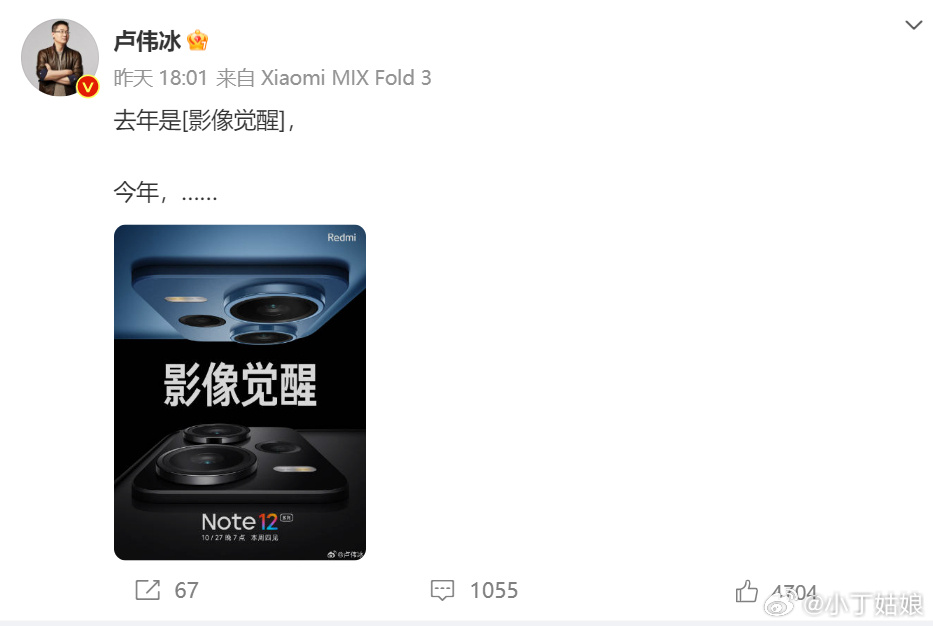Click the like count number
Screen dimensions: 933x626
click(794, 591)
